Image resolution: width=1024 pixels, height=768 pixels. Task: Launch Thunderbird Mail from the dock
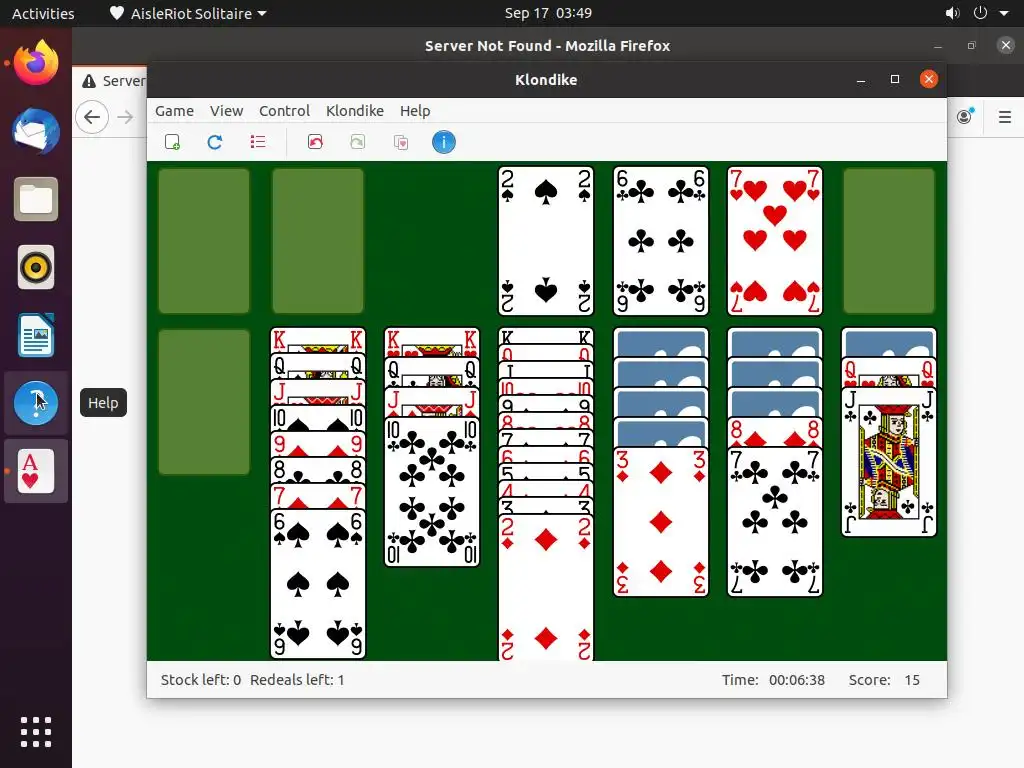coord(36,131)
